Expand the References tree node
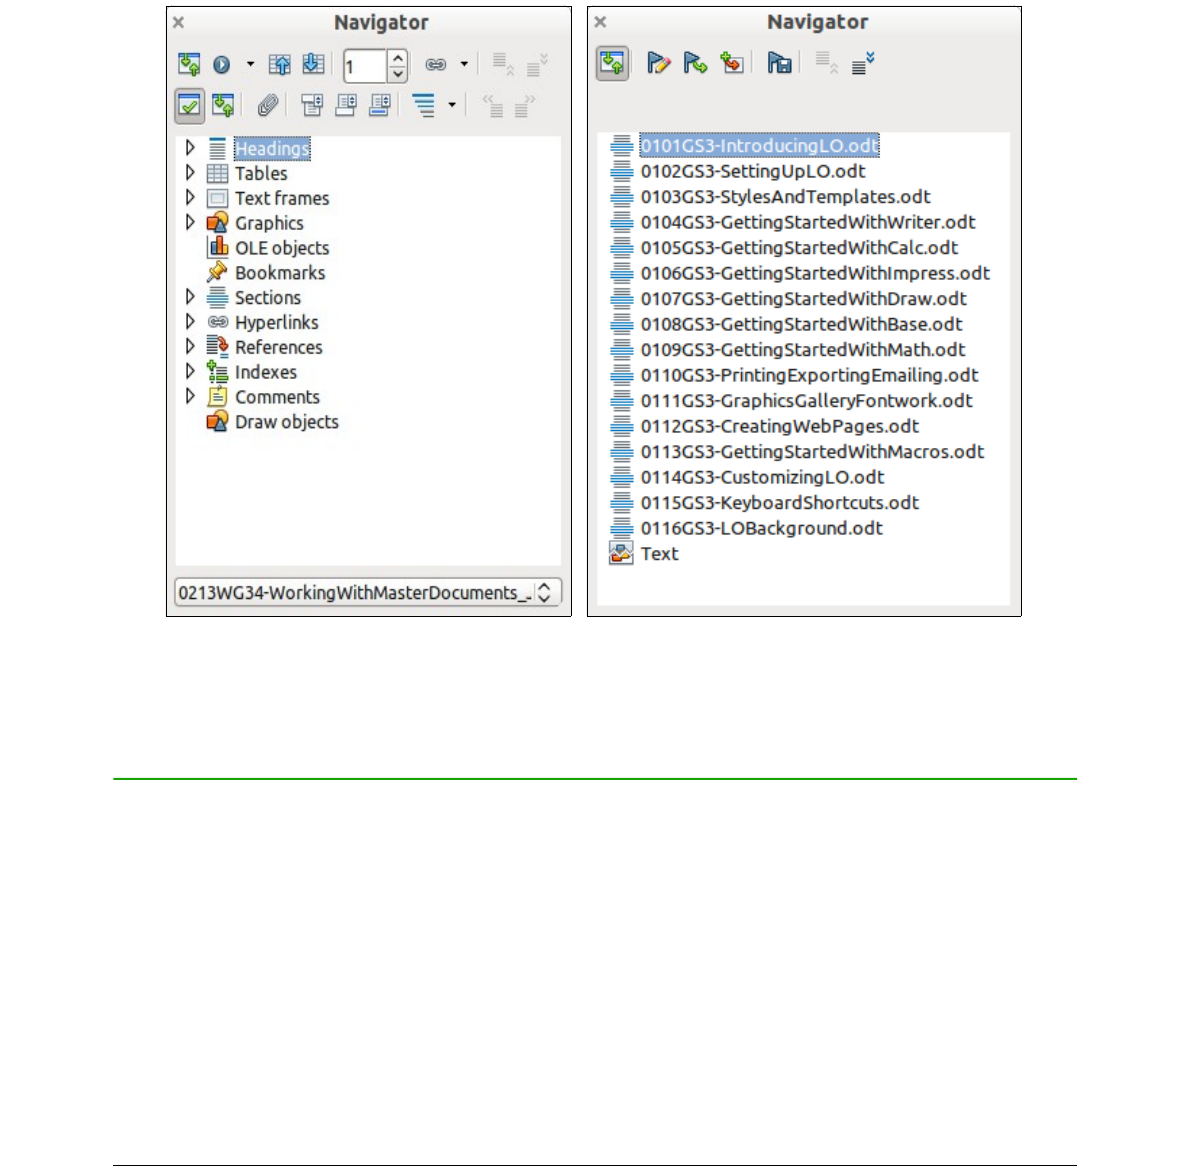This screenshot has height=1166, width=1190. (190, 346)
